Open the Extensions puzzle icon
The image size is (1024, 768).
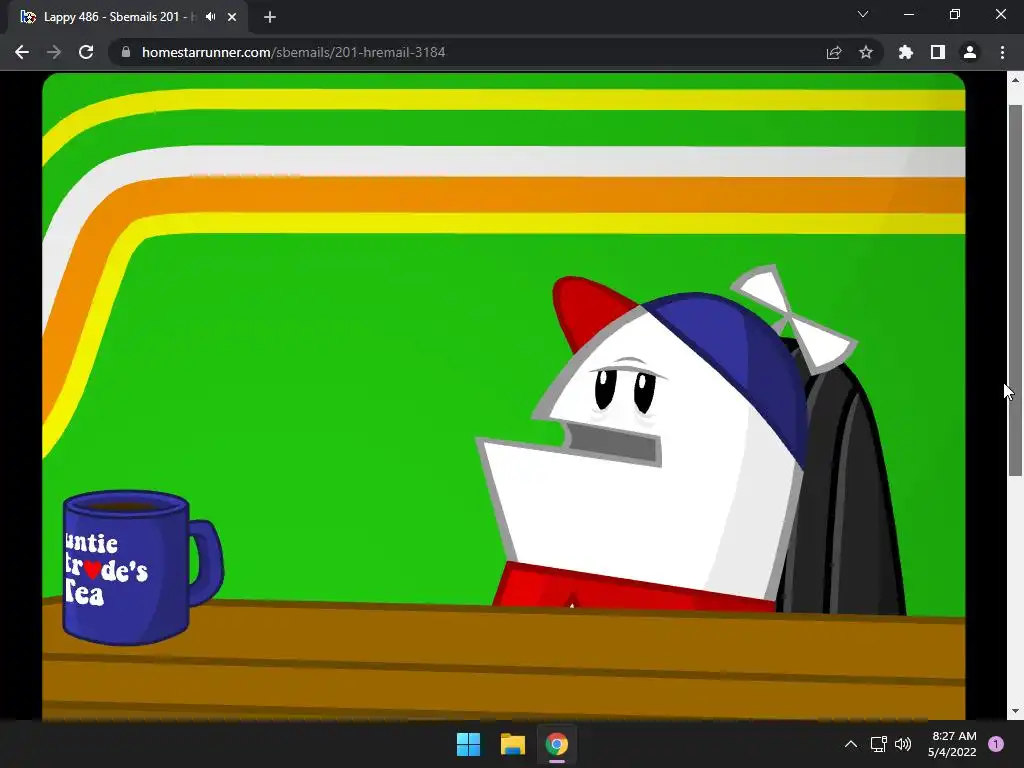pyautogui.click(x=905, y=52)
